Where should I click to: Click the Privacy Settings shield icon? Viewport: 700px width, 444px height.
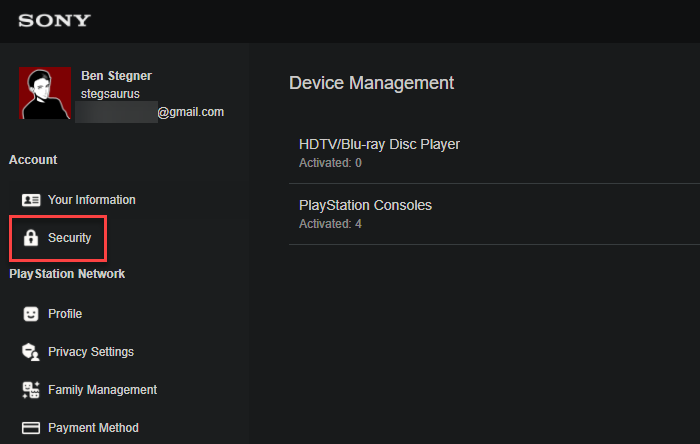pyautogui.click(x=31, y=352)
